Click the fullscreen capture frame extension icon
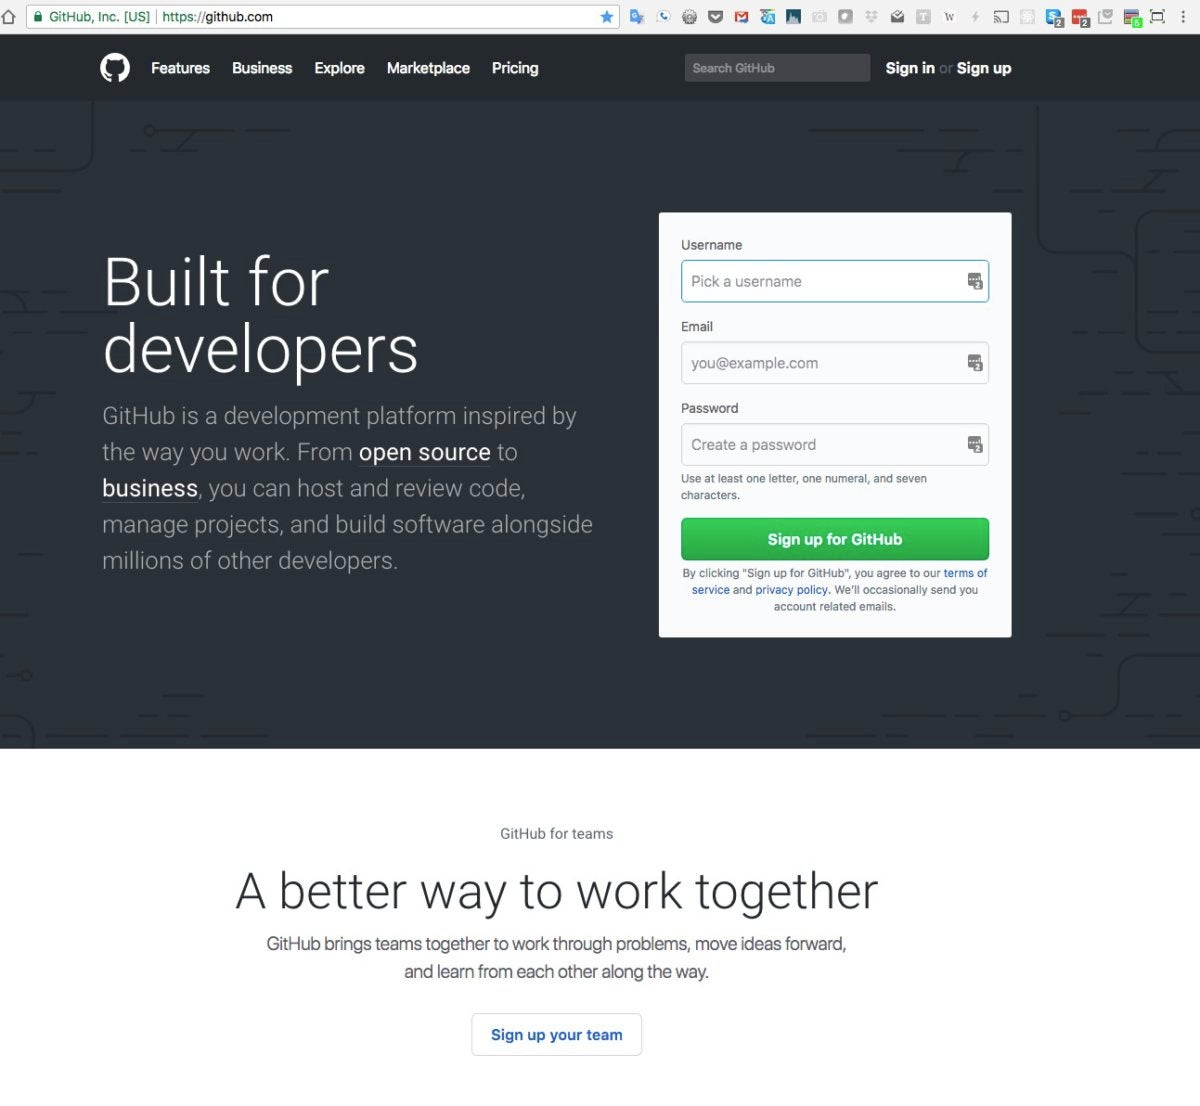1200x1106 pixels. coord(1157,17)
